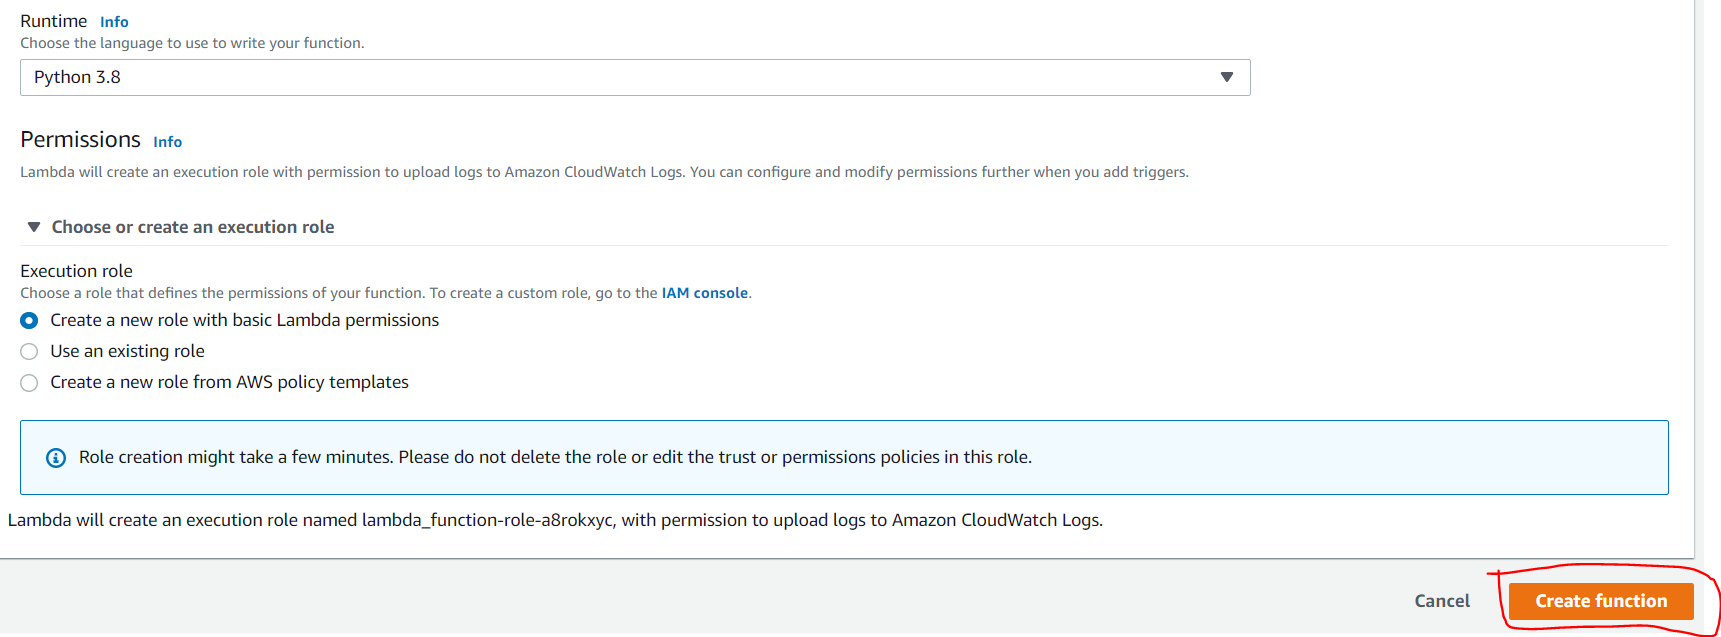Click the info icon in role creation notice
This screenshot has width=1721, height=637.
pyautogui.click(x=56, y=458)
